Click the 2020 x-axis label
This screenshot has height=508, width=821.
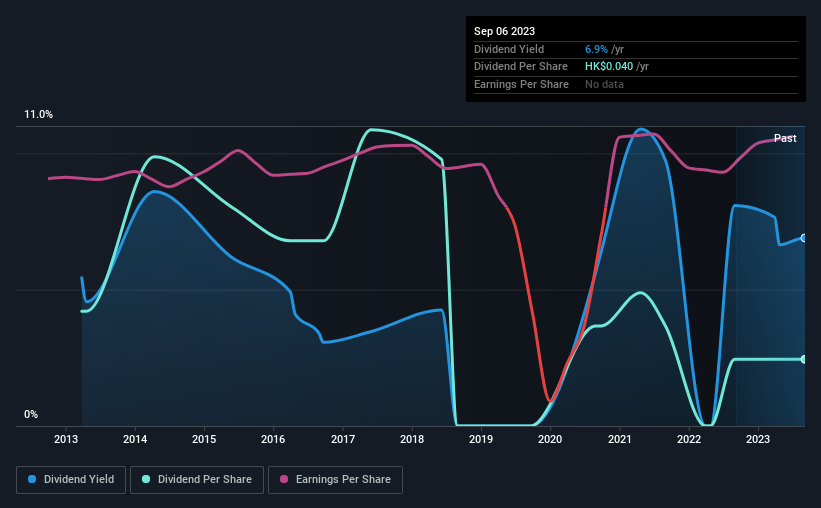(x=550, y=439)
